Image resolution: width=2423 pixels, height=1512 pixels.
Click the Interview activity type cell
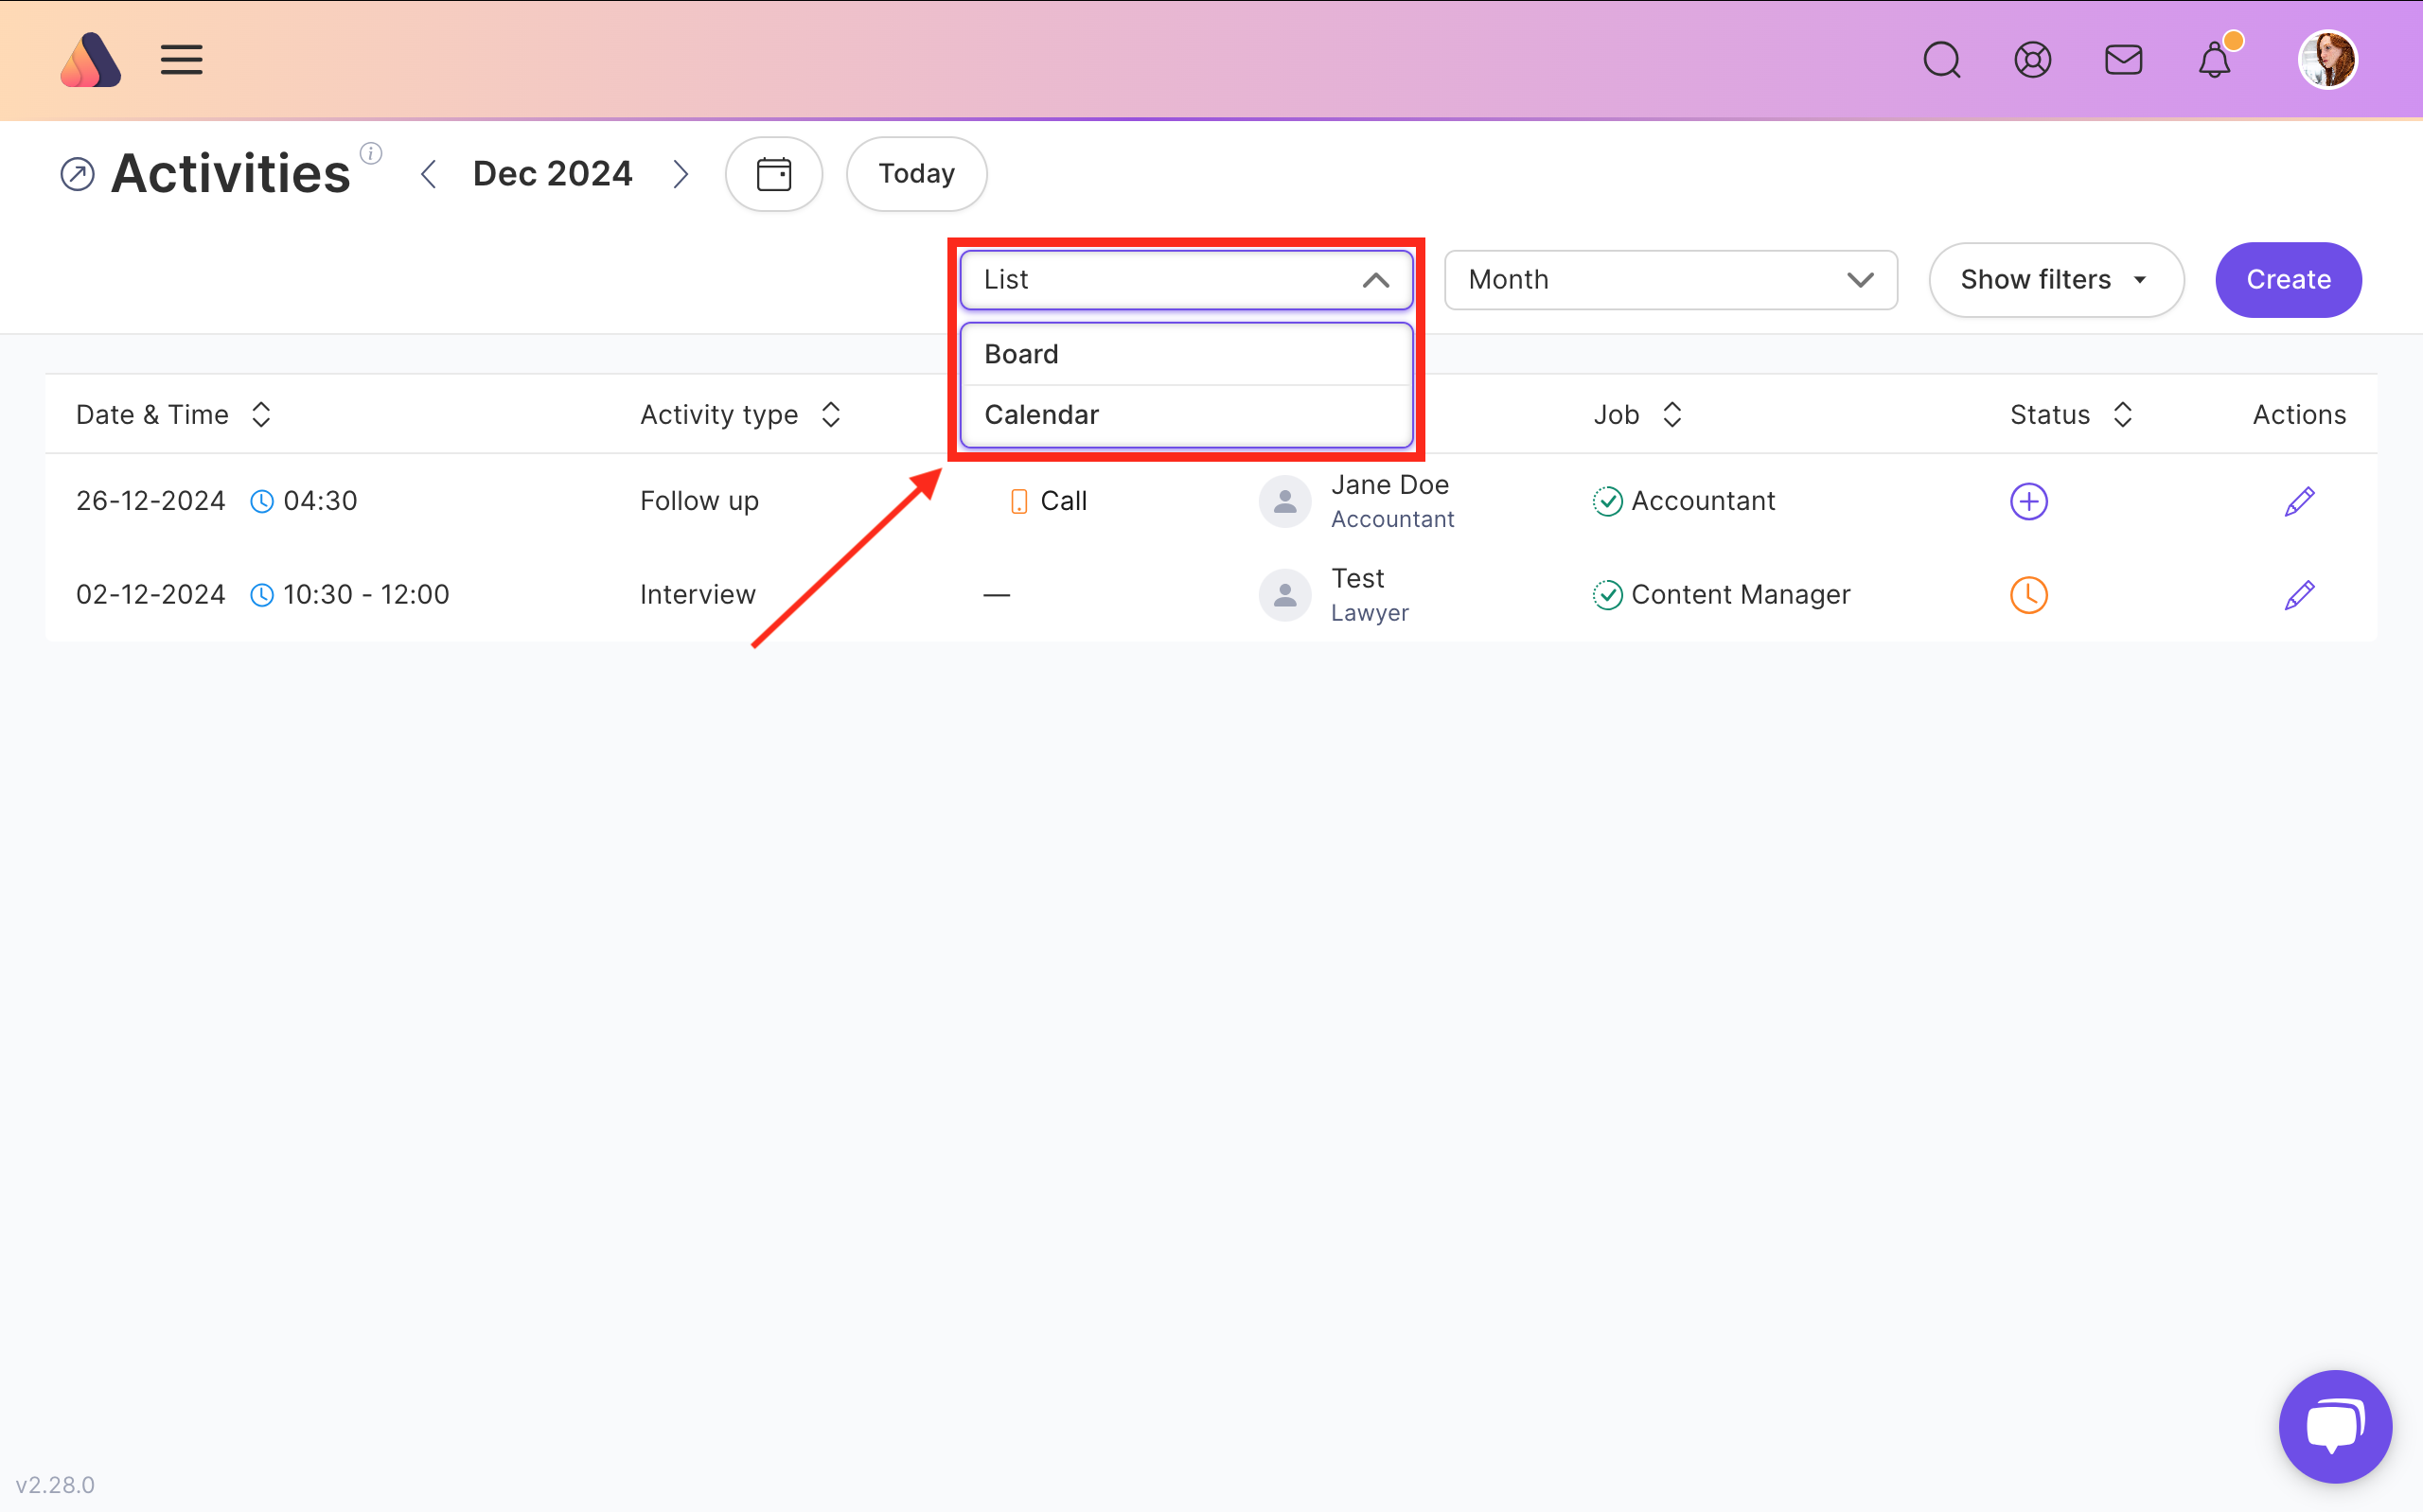coord(698,595)
